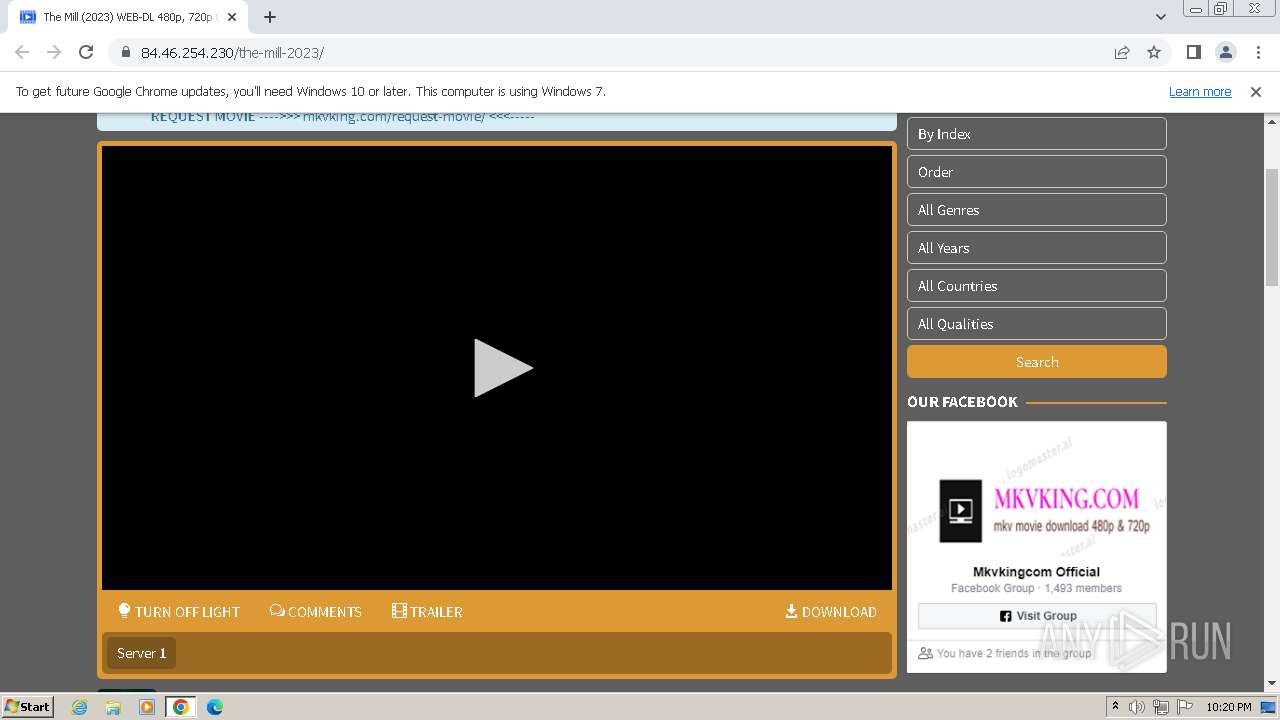This screenshot has width=1280, height=720.
Task: Click the taskbar clock 10:20 PM
Action: coord(1229,707)
